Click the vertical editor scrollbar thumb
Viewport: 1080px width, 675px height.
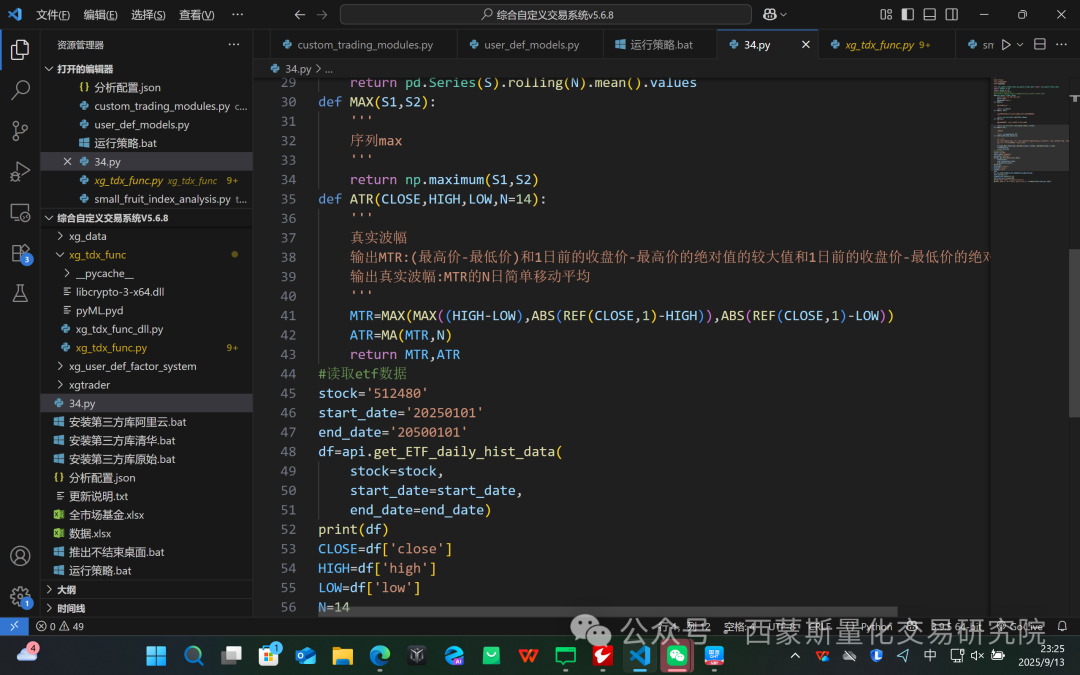click(x=1074, y=333)
